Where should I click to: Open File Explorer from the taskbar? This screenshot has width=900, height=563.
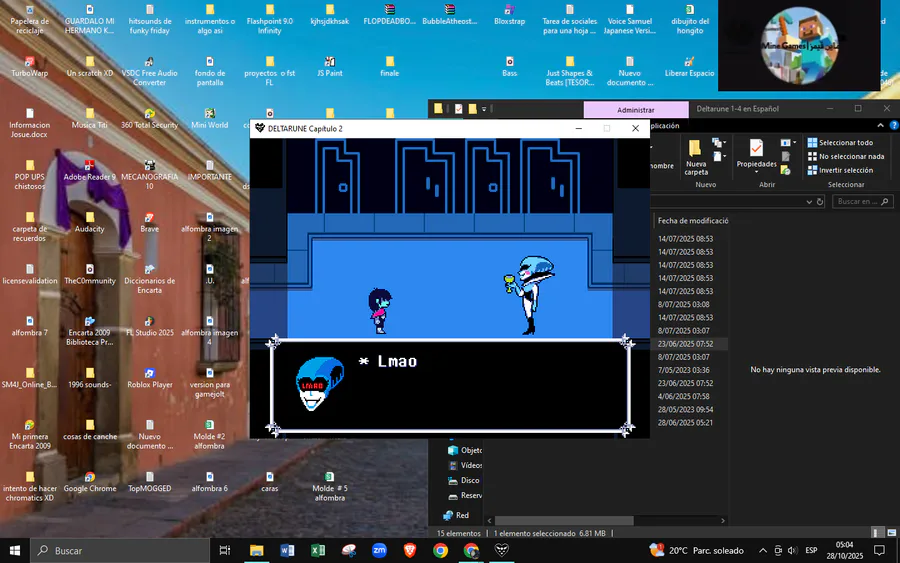point(257,550)
